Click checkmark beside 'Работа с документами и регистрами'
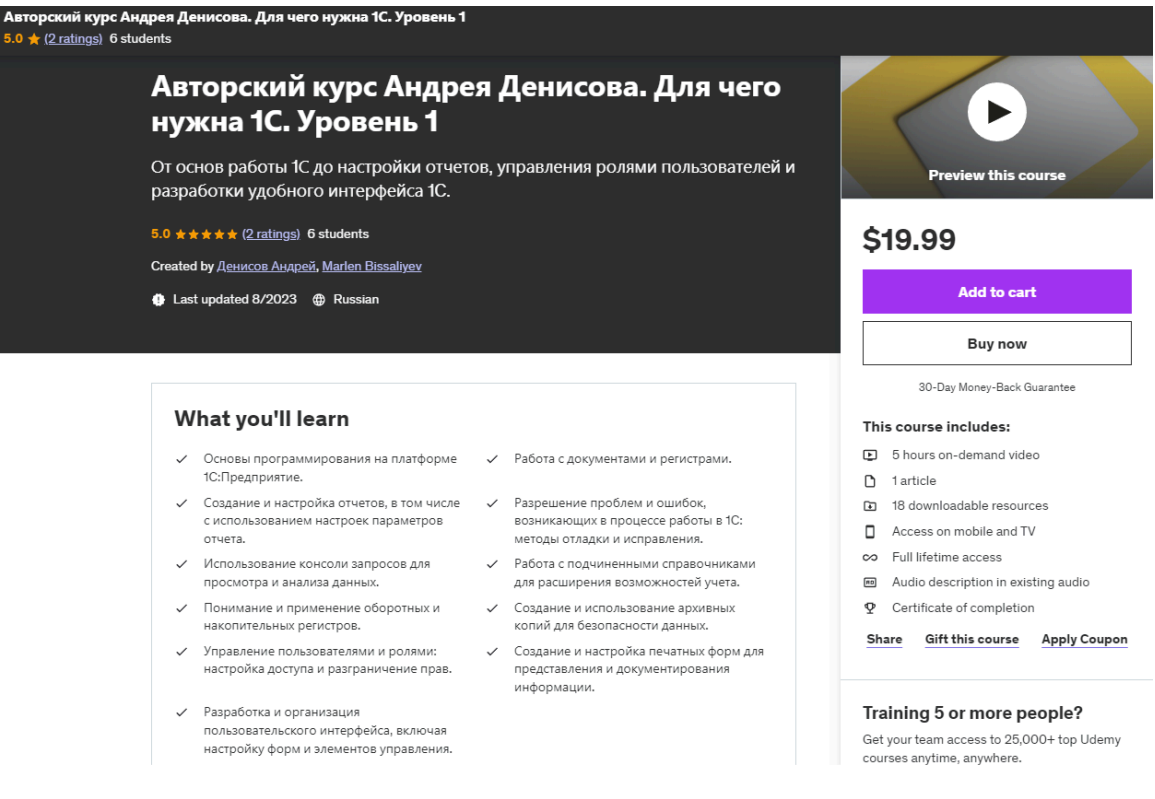Image resolution: width=1155 pixels, height=799 pixels. coord(492,459)
